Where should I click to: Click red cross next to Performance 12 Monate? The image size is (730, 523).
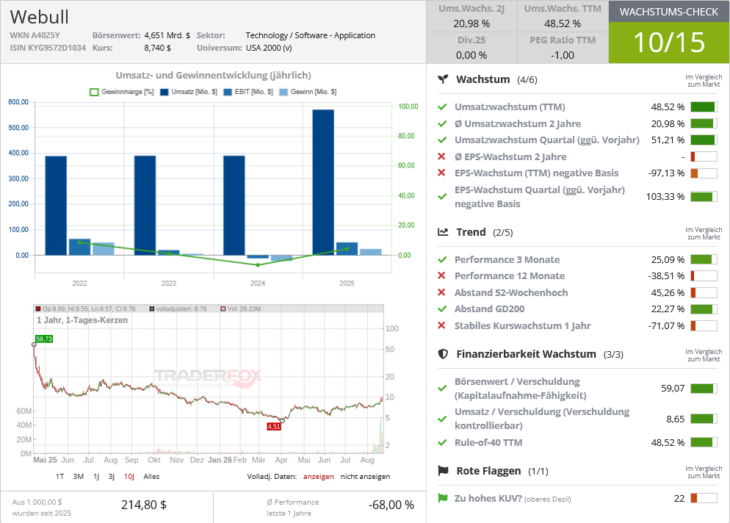tap(442, 276)
